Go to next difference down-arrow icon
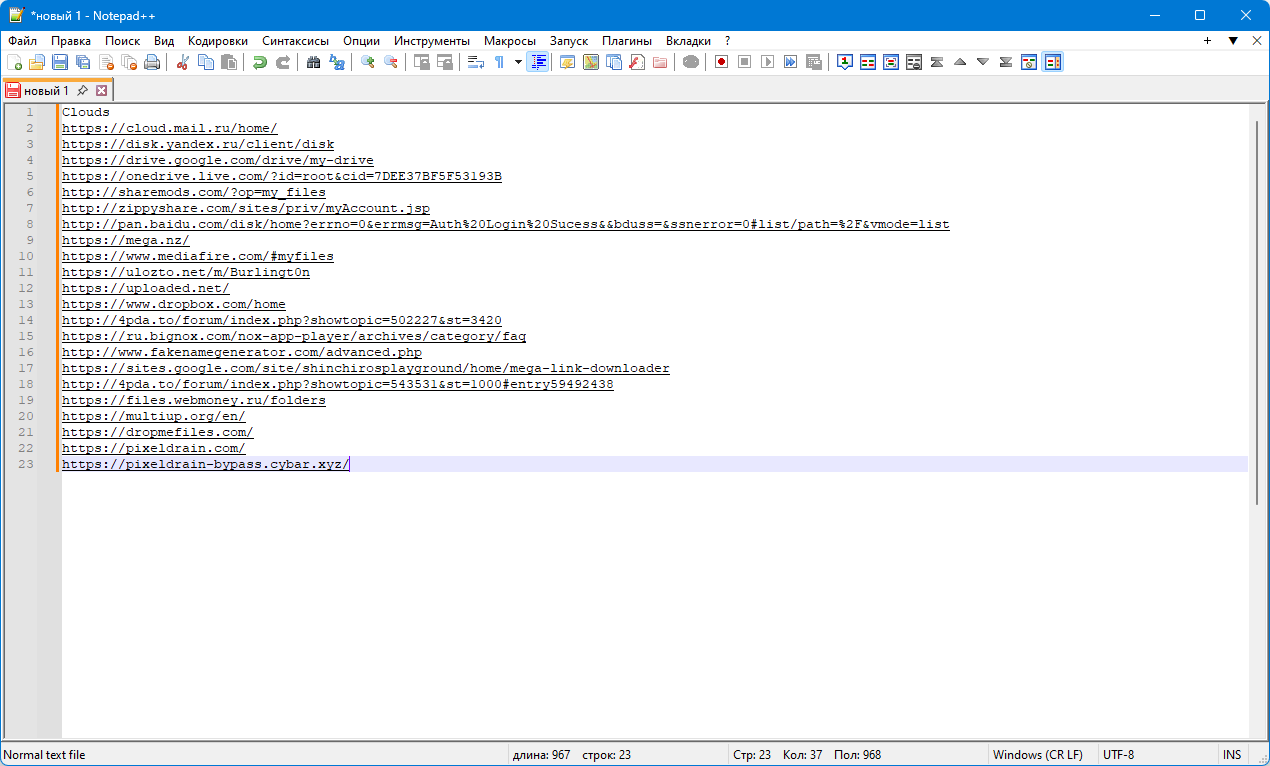The image size is (1270, 766). (x=983, y=62)
